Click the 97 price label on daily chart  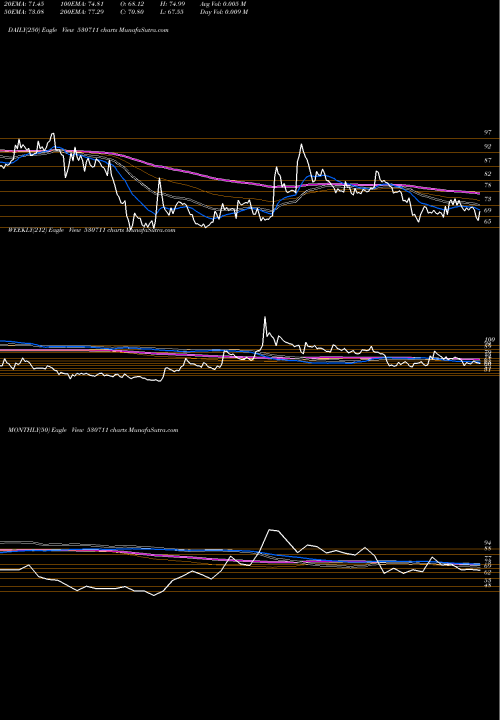point(488,132)
